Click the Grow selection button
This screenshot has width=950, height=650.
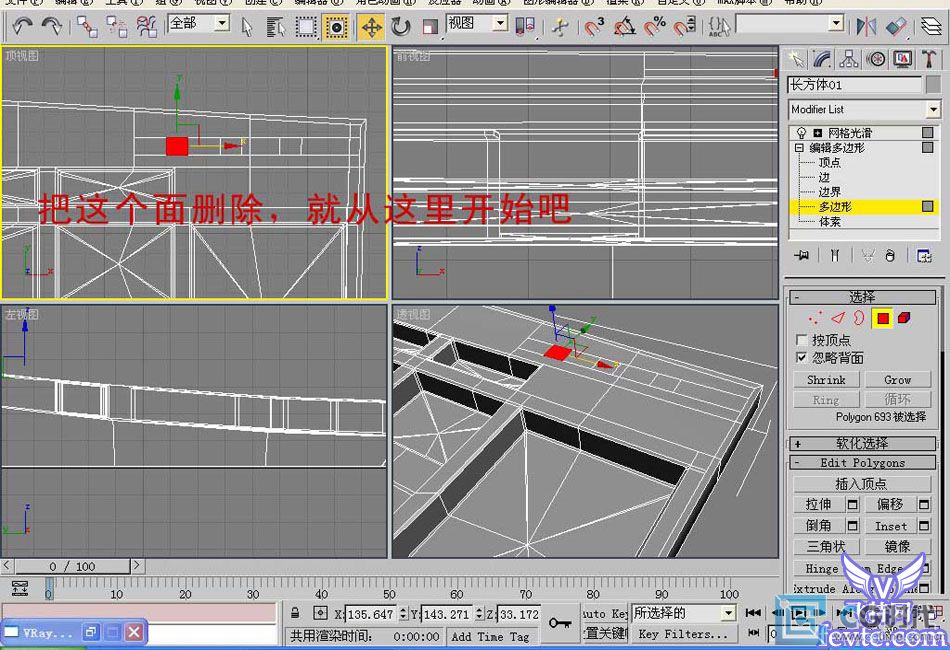(897, 380)
